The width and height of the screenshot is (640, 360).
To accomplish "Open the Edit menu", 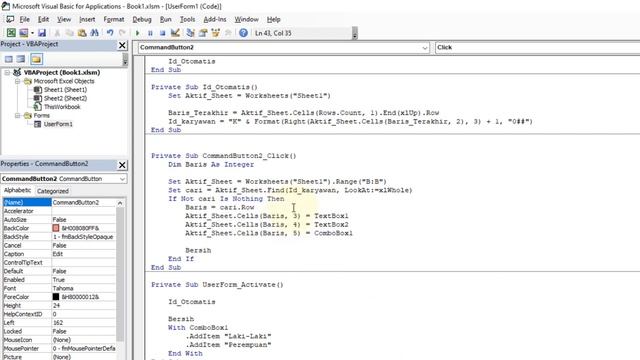I will (x=43, y=19).
